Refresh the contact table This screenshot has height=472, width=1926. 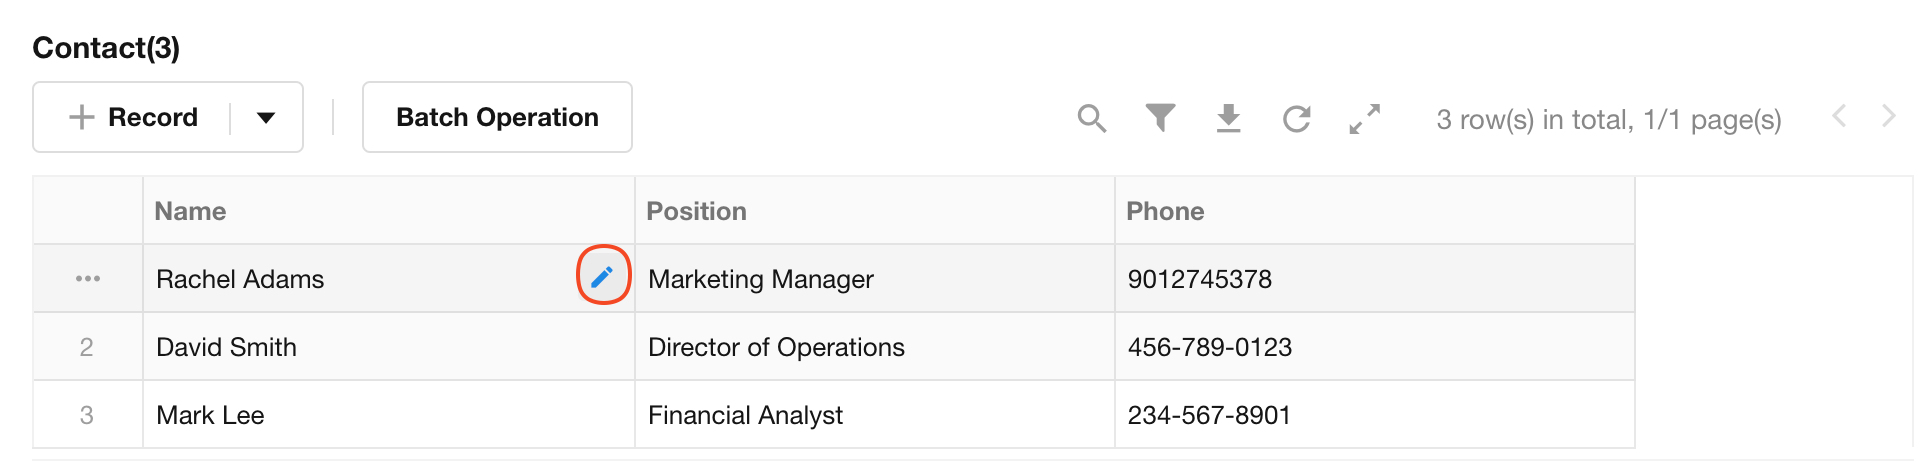(x=1296, y=119)
